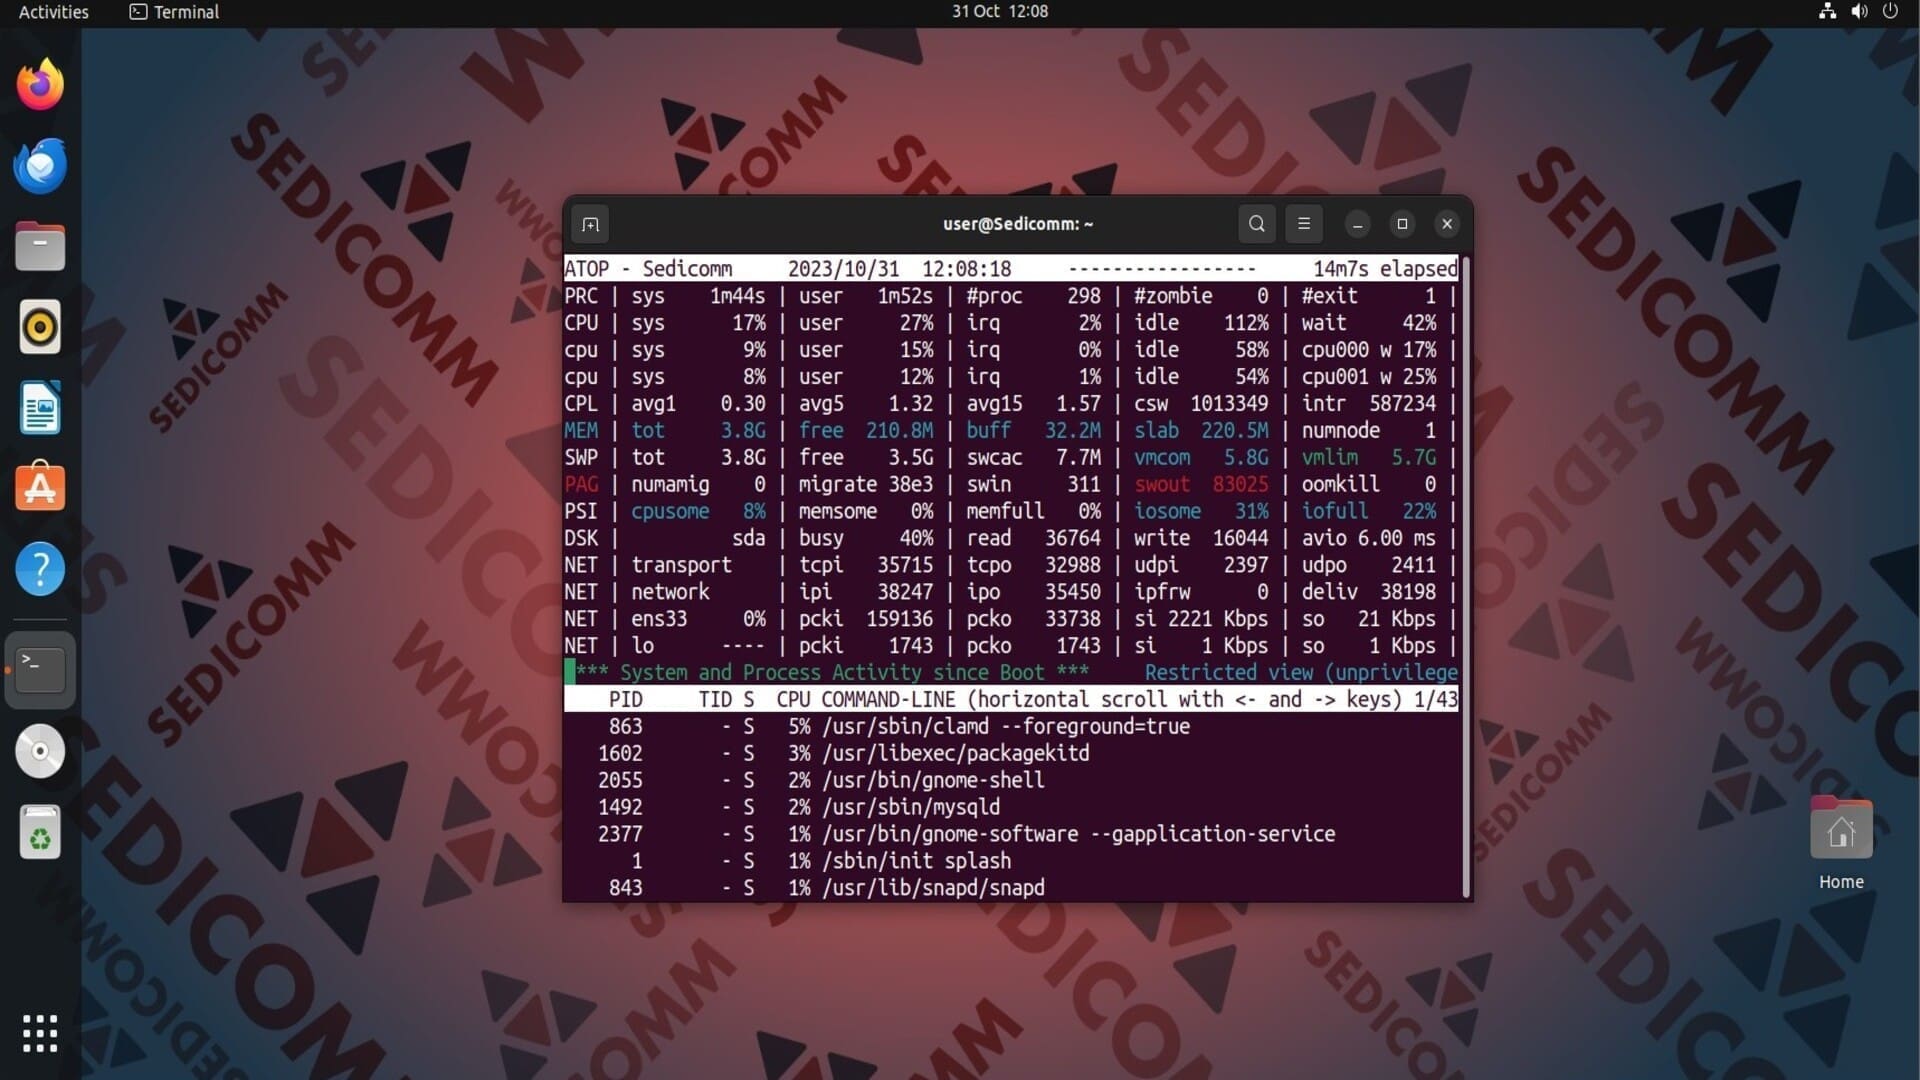This screenshot has height=1080, width=1920.
Task: Open the optical disc dock icon
Action: pyautogui.click(x=40, y=751)
